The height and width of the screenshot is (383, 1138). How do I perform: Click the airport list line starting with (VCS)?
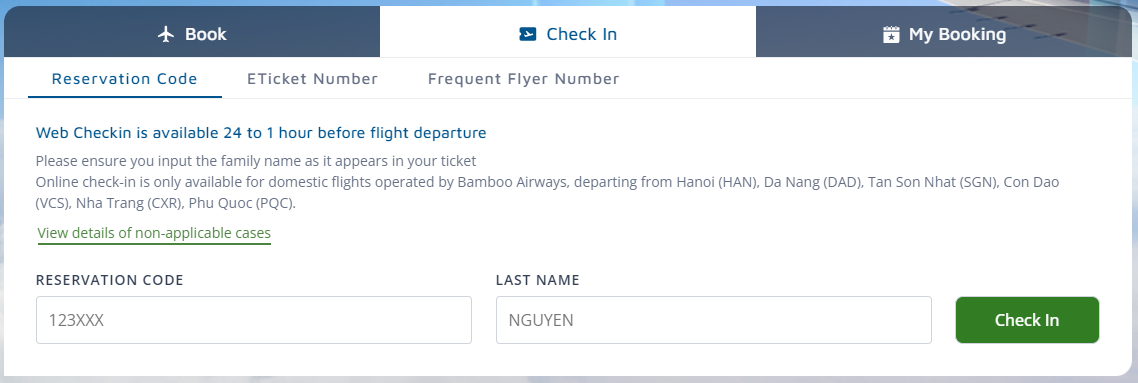[x=165, y=203]
